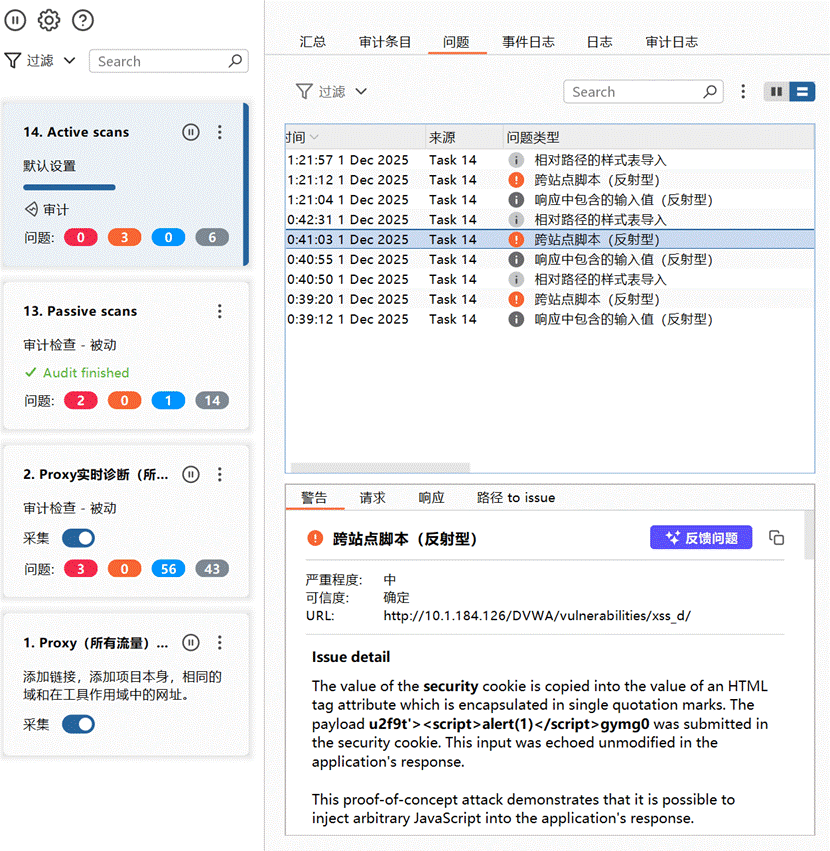
Task: Expand the issues panel filter dropdown
Action: [361, 91]
